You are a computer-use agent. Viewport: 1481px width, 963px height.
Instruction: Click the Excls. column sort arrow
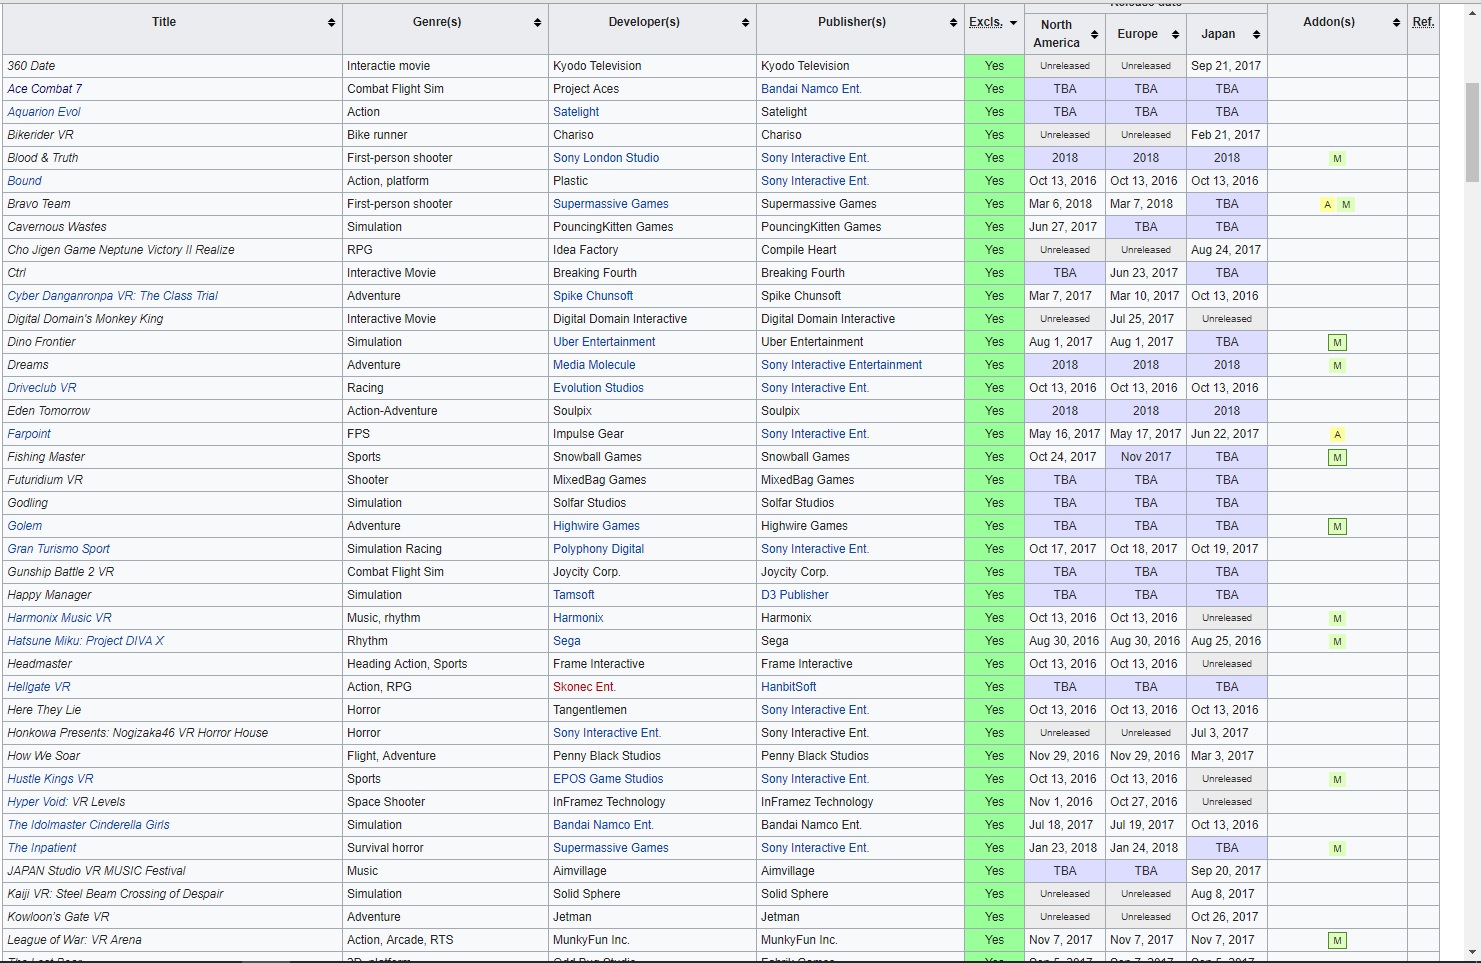pyautogui.click(x=1013, y=22)
